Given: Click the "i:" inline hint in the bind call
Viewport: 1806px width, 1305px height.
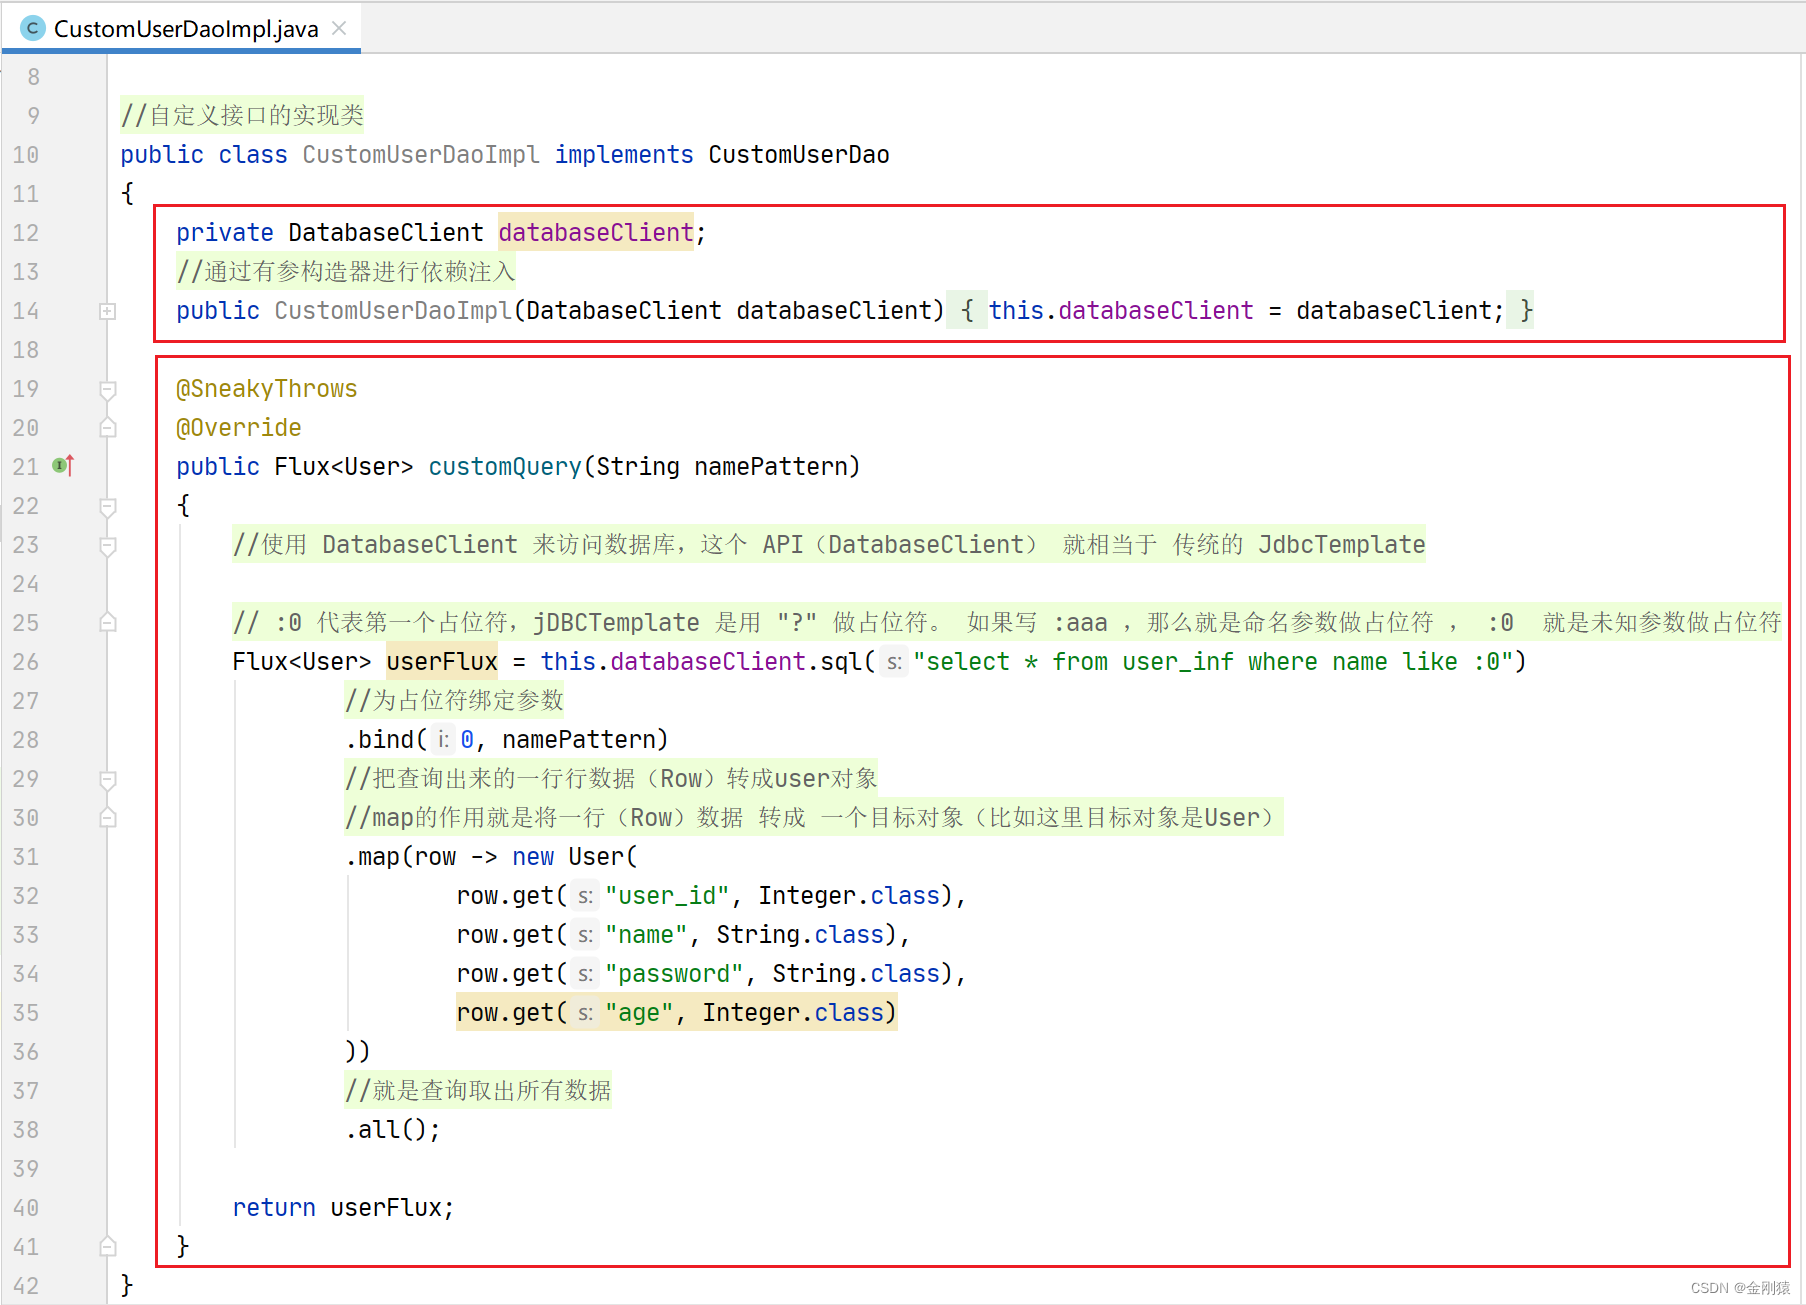Looking at the screenshot, I should [441, 739].
